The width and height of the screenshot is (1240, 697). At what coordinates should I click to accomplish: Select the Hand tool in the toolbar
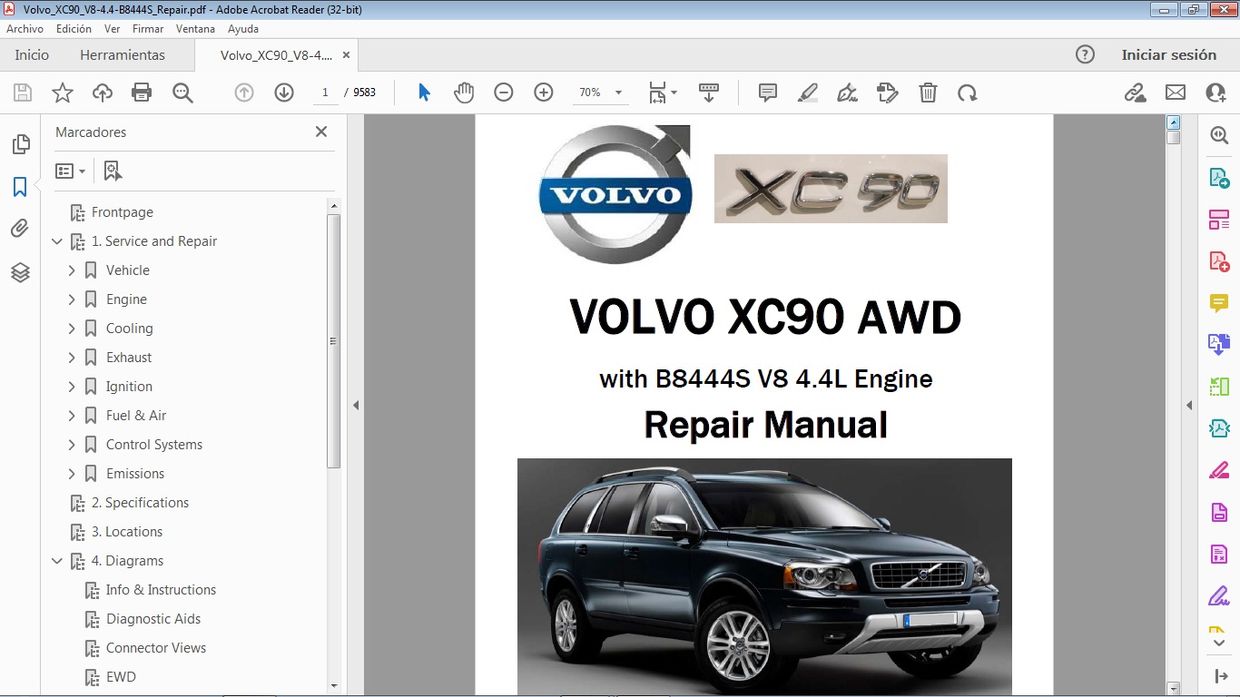[464, 92]
